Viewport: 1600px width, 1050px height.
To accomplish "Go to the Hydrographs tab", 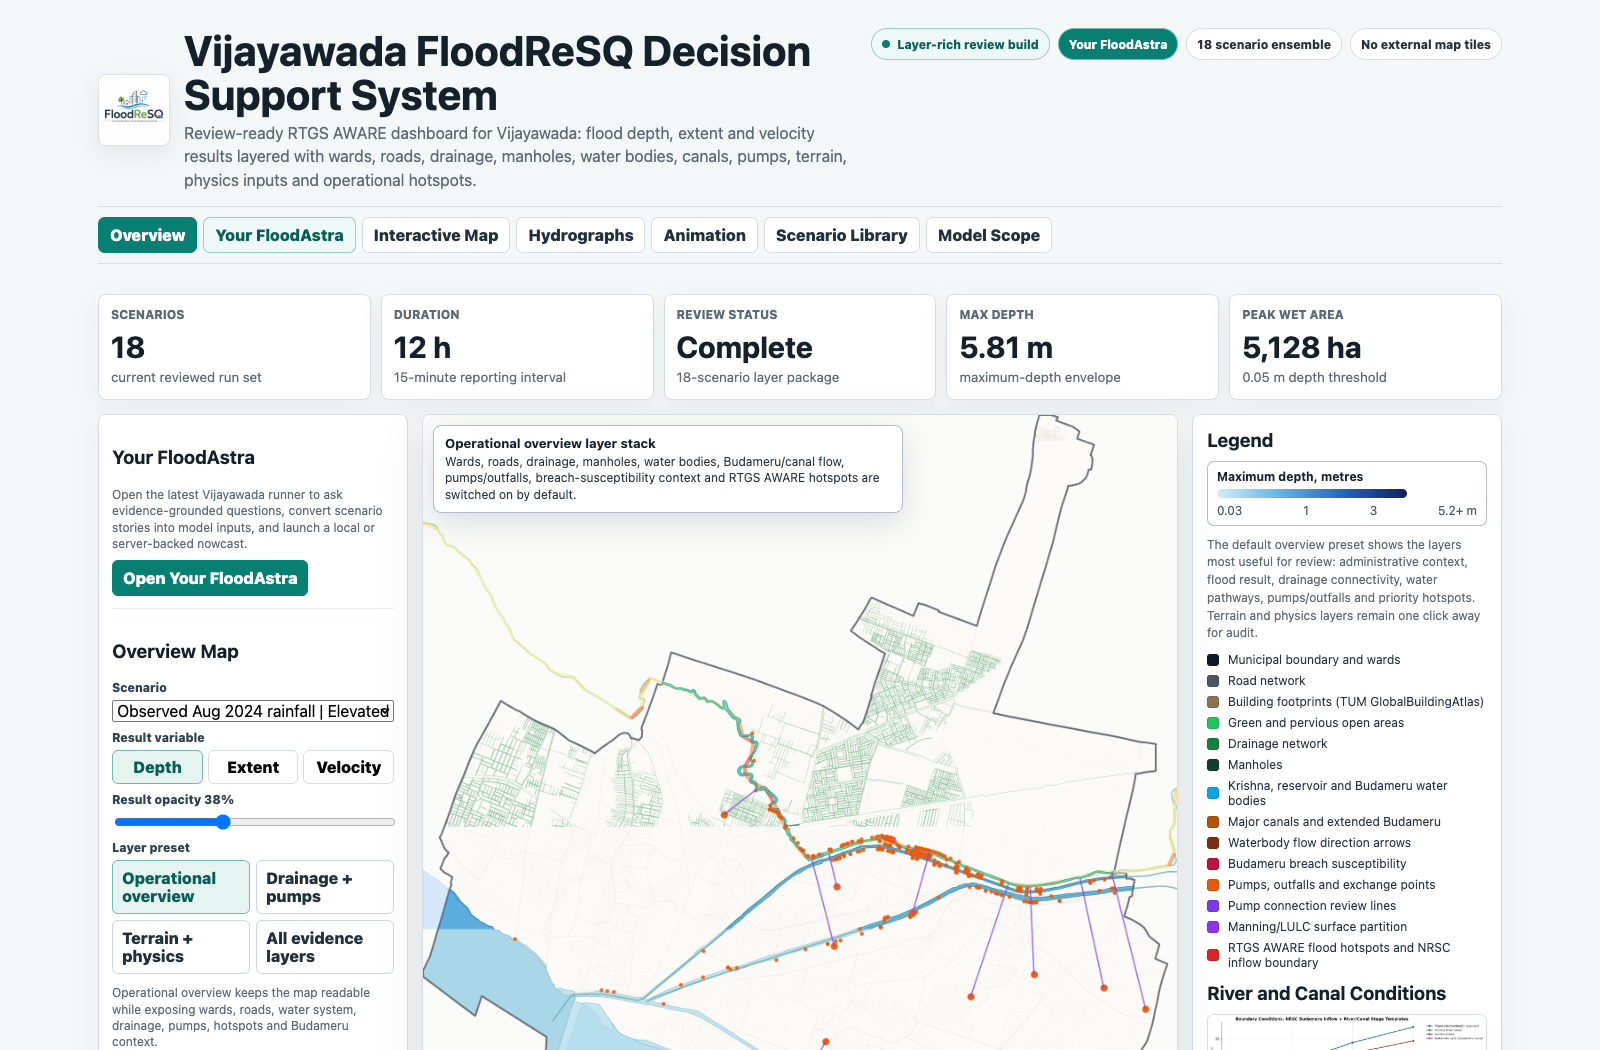I will 581,235.
